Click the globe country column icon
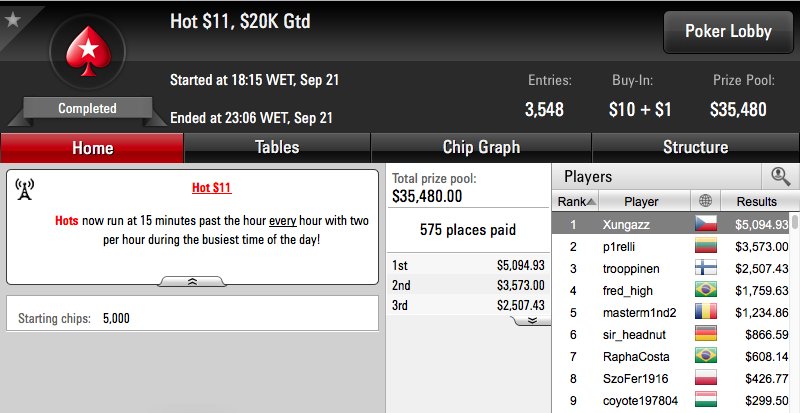Image resolution: width=800 pixels, height=413 pixels. click(x=705, y=201)
